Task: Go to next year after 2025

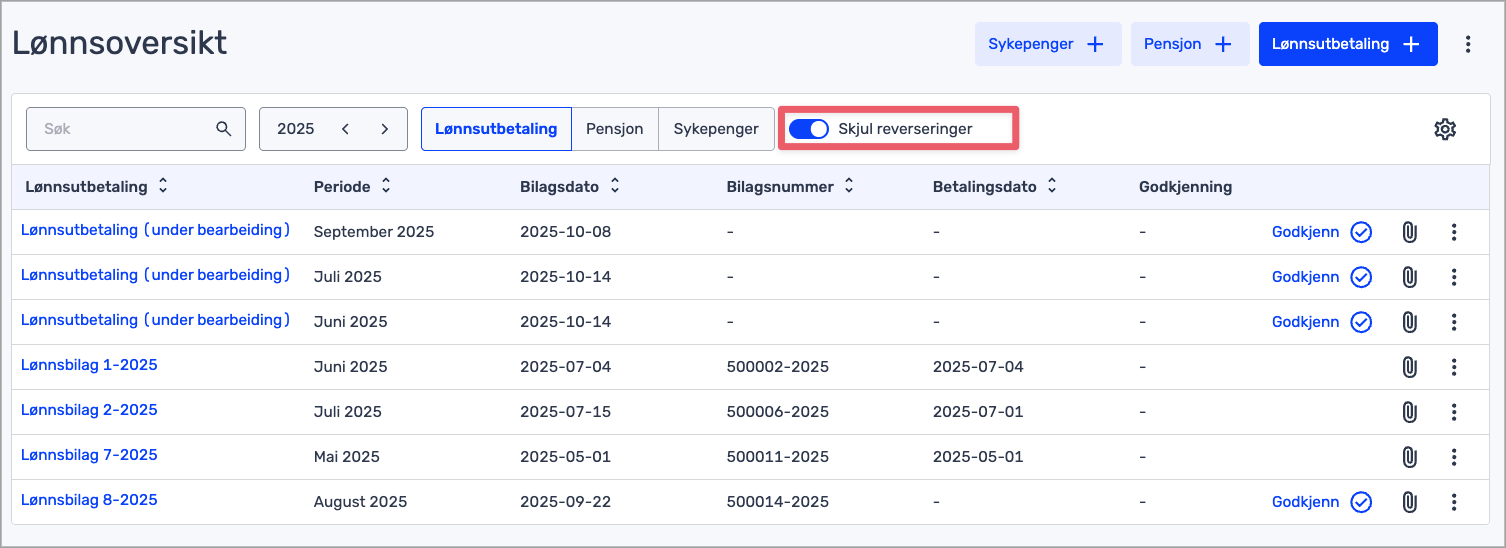Action: [x=384, y=129]
